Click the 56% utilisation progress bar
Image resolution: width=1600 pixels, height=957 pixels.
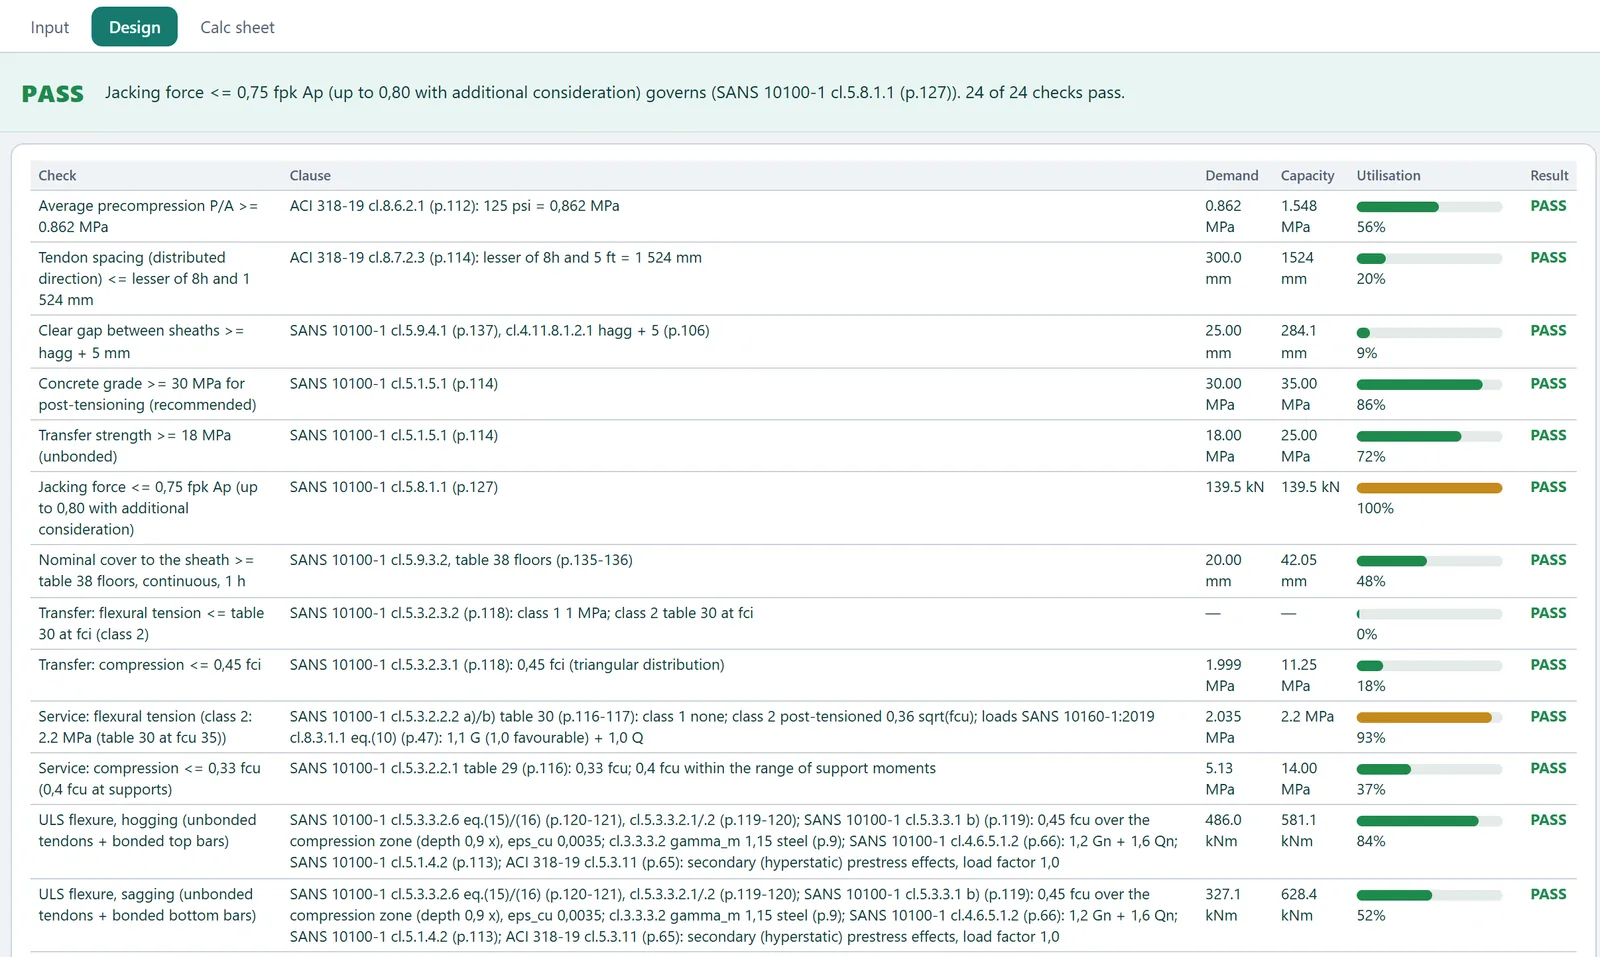pyautogui.click(x=1429, y=207)
